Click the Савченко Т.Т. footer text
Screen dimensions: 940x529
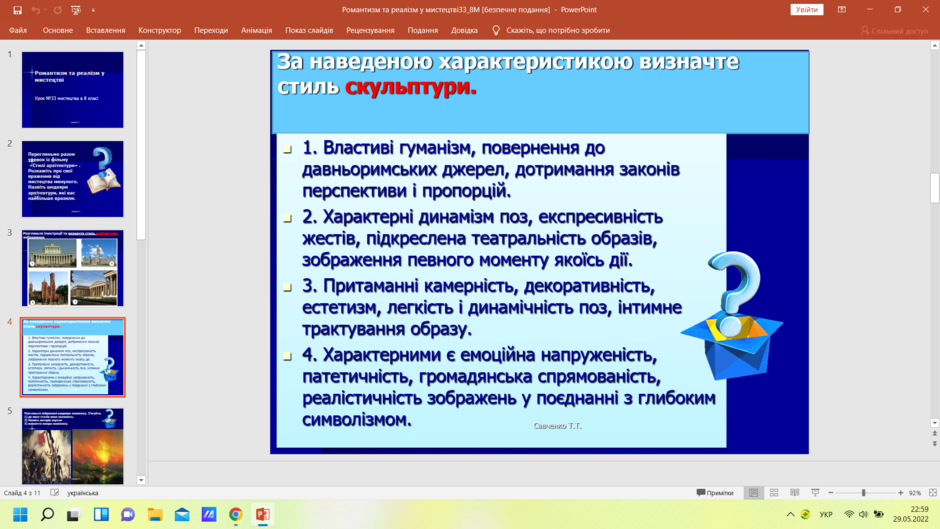[558, 426]
